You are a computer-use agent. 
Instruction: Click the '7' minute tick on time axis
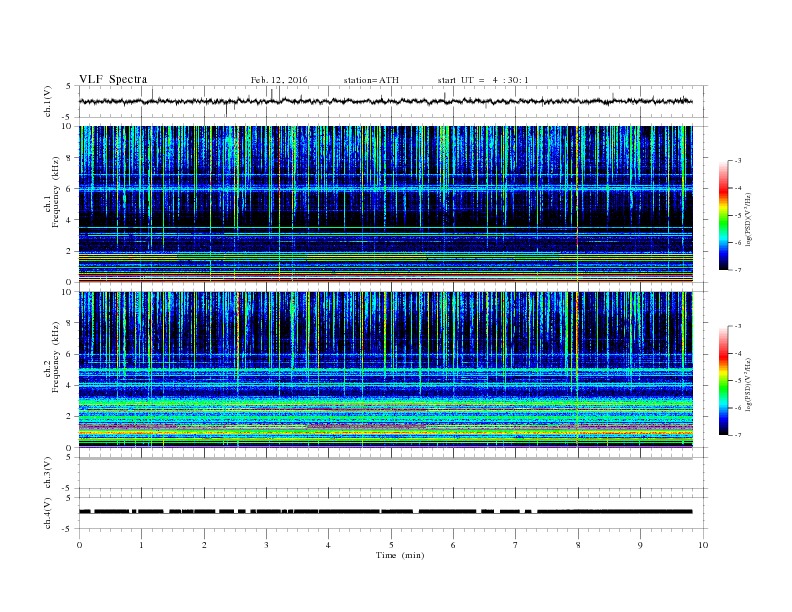pos(516,545)
